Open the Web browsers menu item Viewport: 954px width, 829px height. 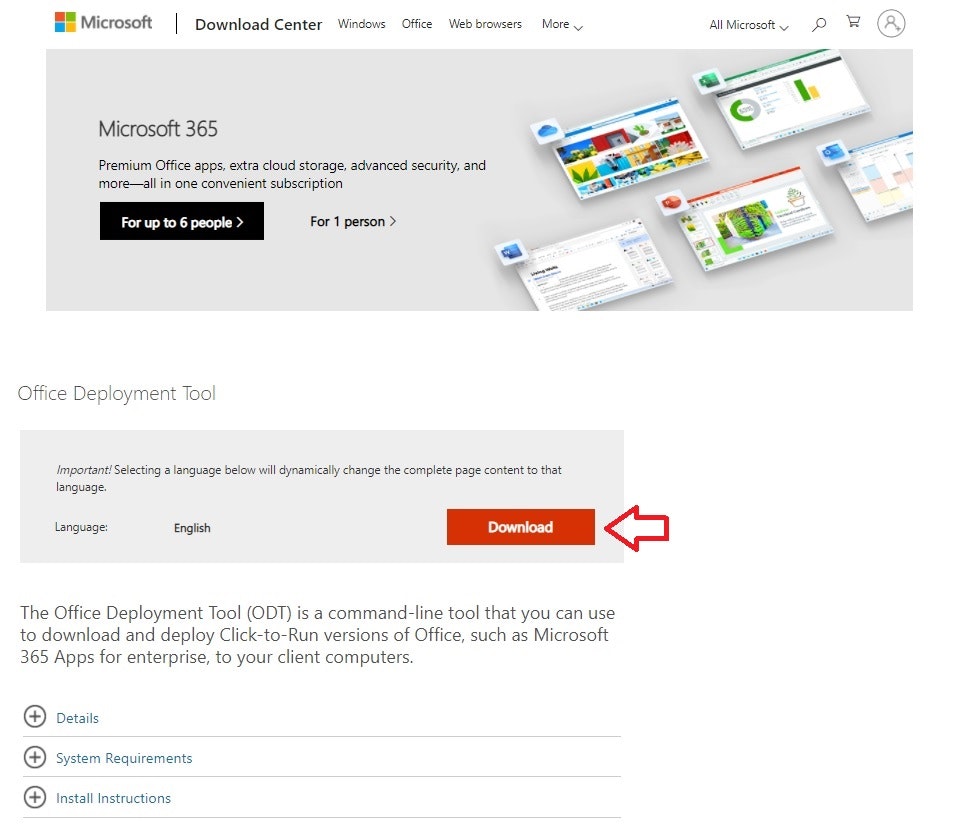point(485,24)
